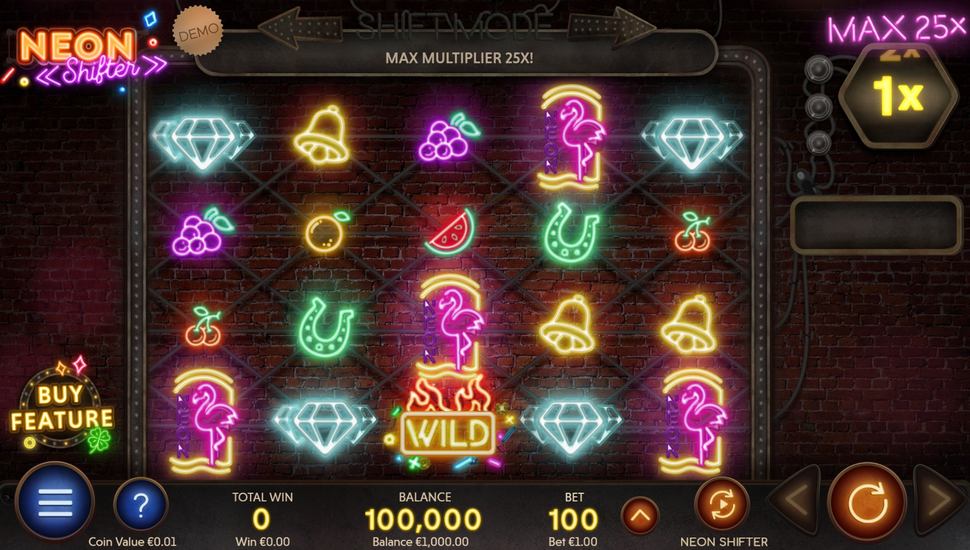The image size is (970, 550).
Task: Click the Total Win display
Action: click(x=262, y=519)
